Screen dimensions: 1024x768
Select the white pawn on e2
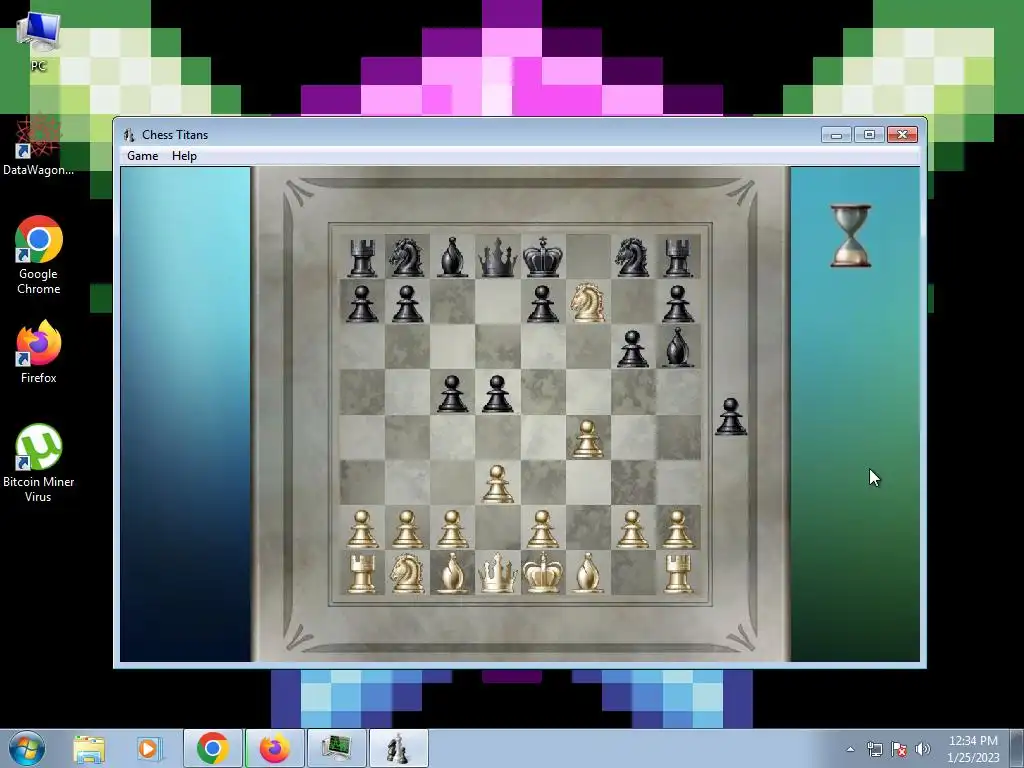click(x=543, y=528)
